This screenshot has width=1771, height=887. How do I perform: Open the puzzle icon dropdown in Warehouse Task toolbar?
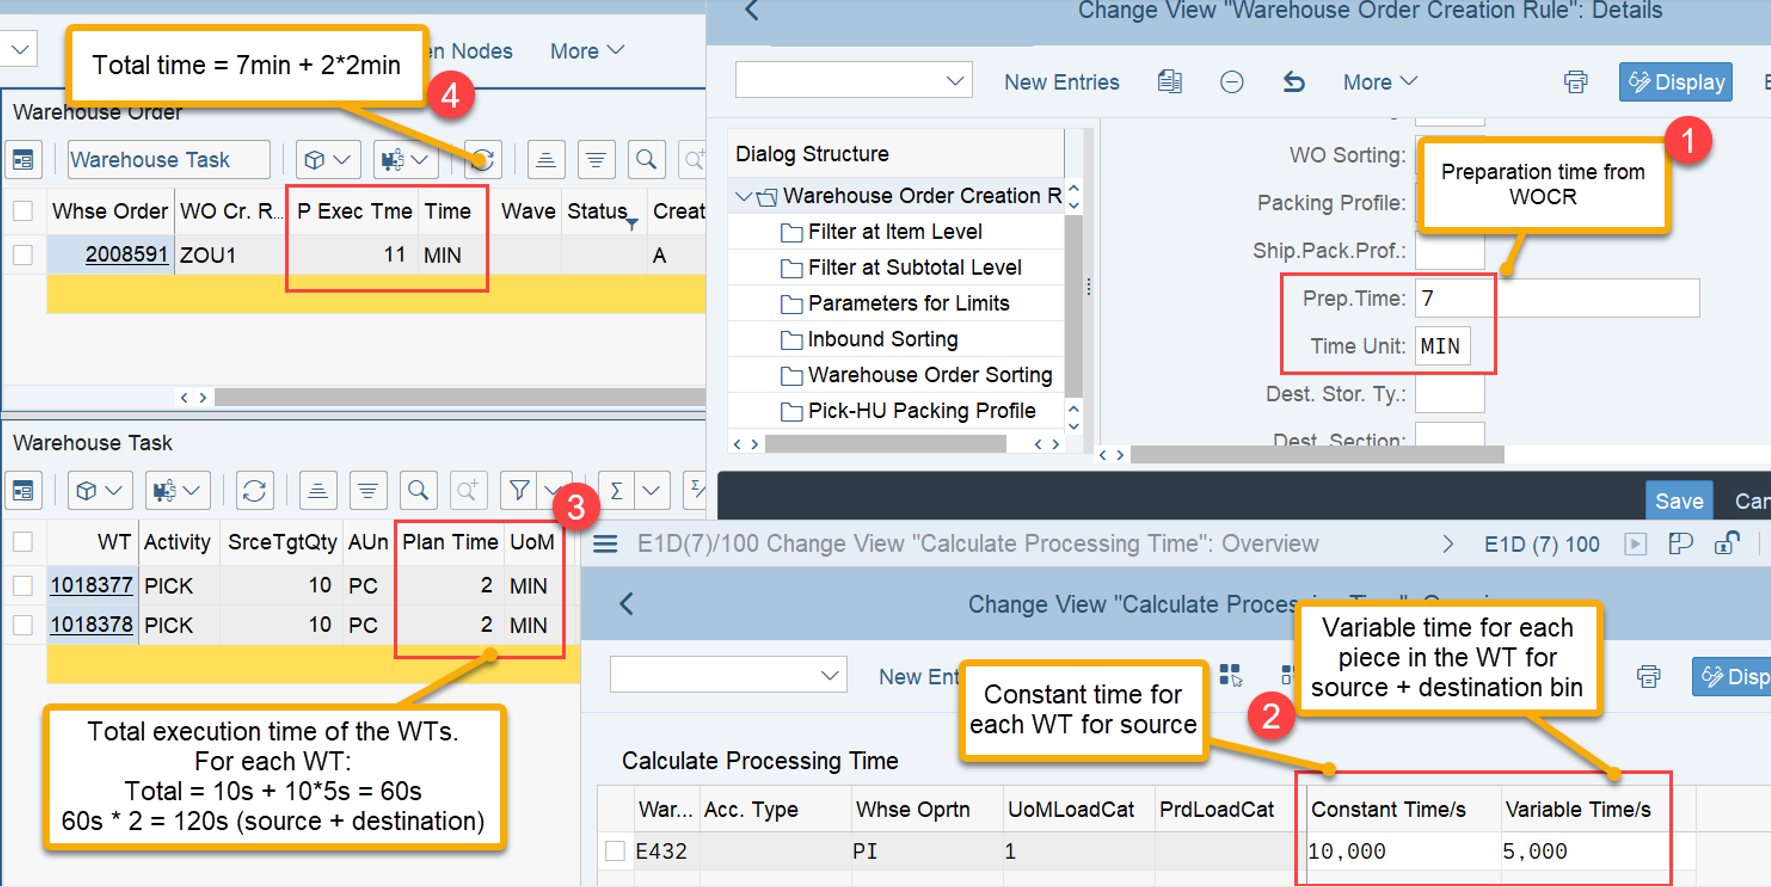(x=176, y=491)
